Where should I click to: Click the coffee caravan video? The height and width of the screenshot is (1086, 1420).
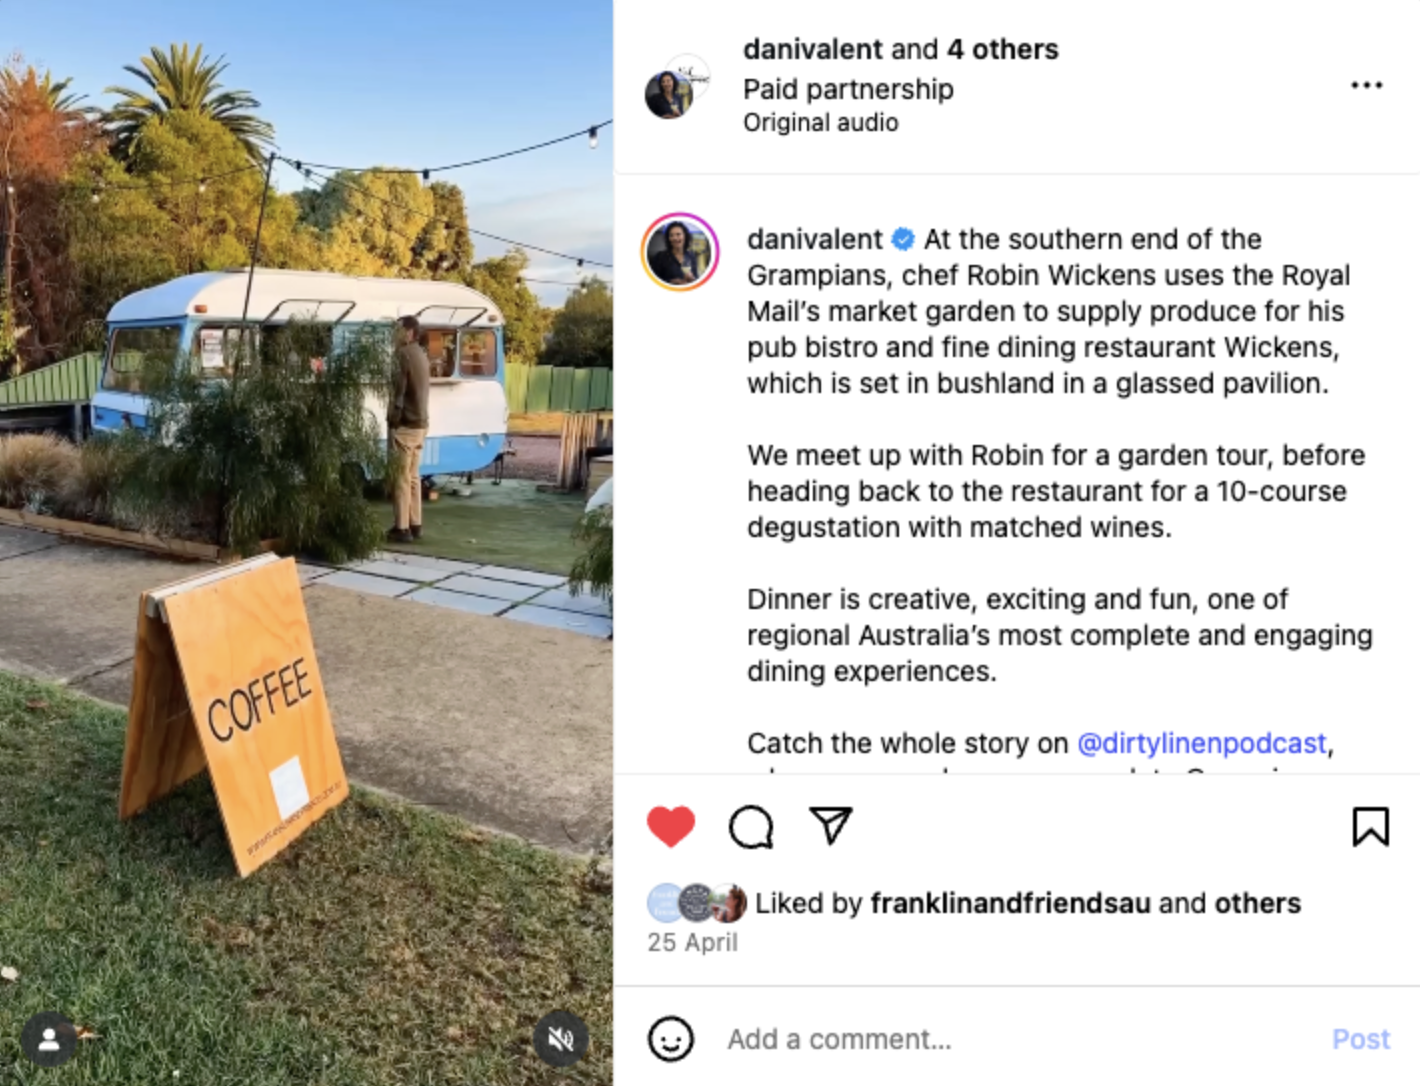point(306,543)
